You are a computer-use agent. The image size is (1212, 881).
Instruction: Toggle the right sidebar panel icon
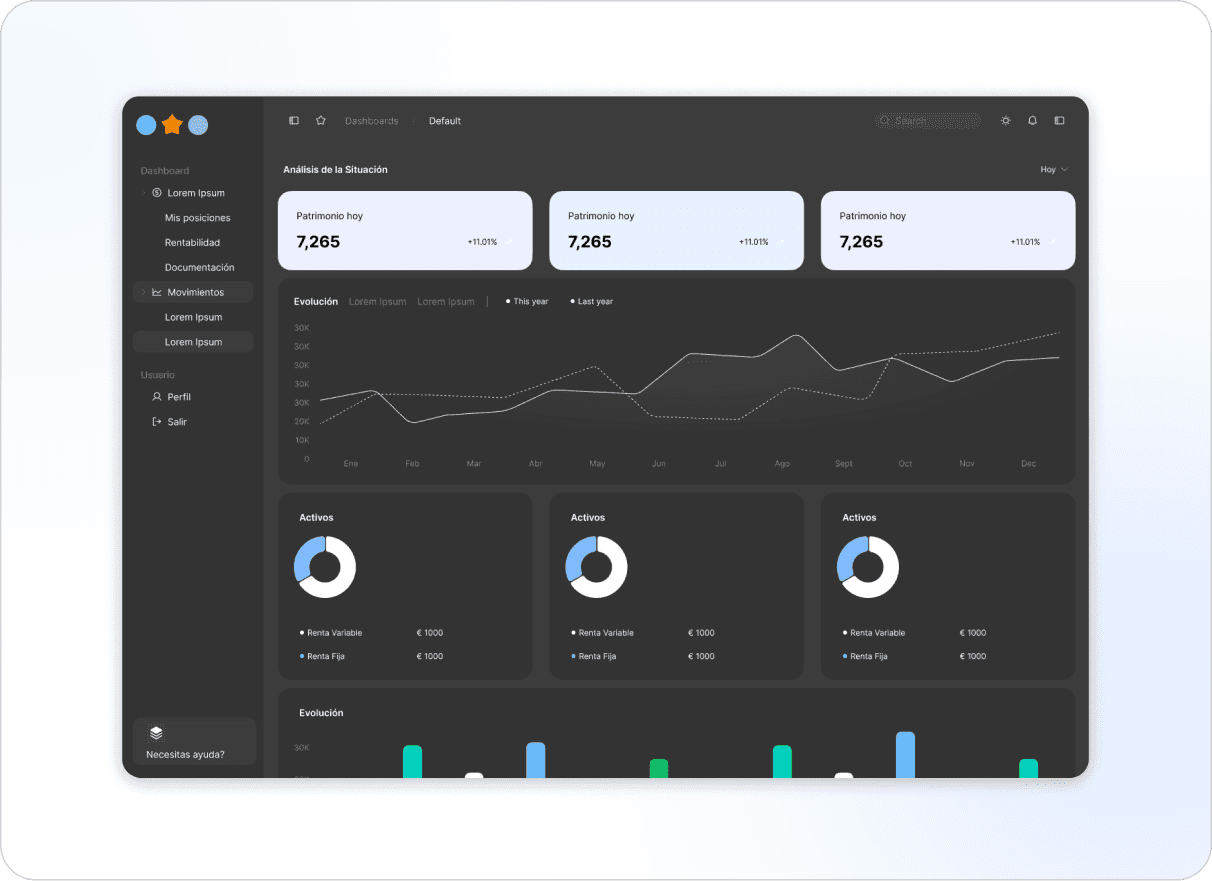pos(1059,121)
